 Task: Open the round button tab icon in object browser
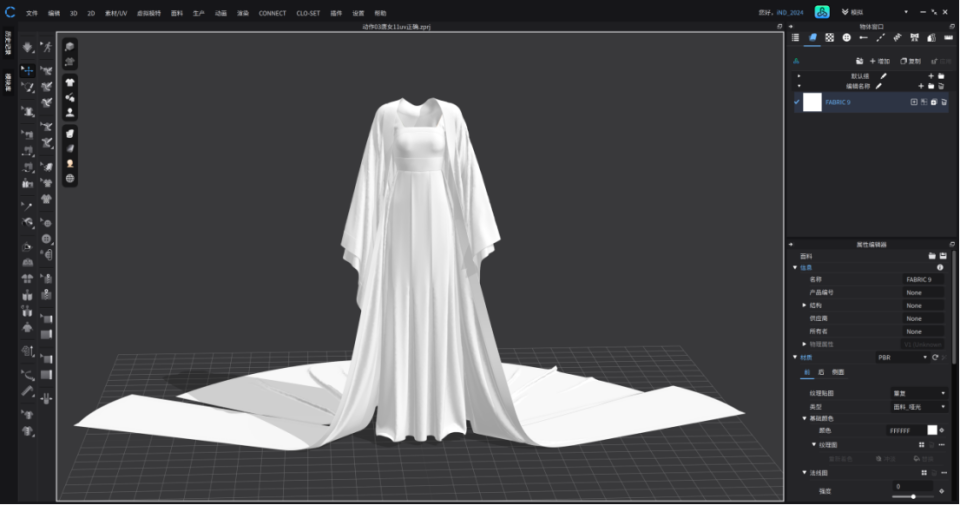pos(847,38)
